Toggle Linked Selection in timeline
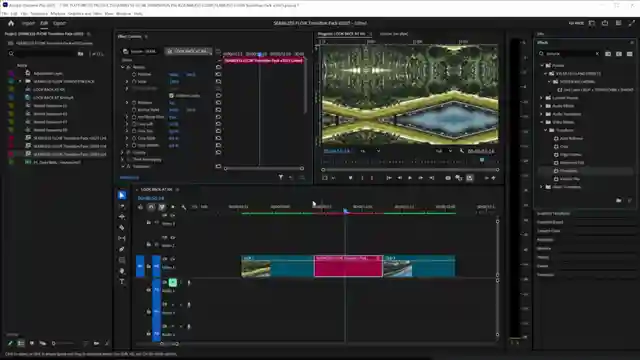 pos(162,207)
